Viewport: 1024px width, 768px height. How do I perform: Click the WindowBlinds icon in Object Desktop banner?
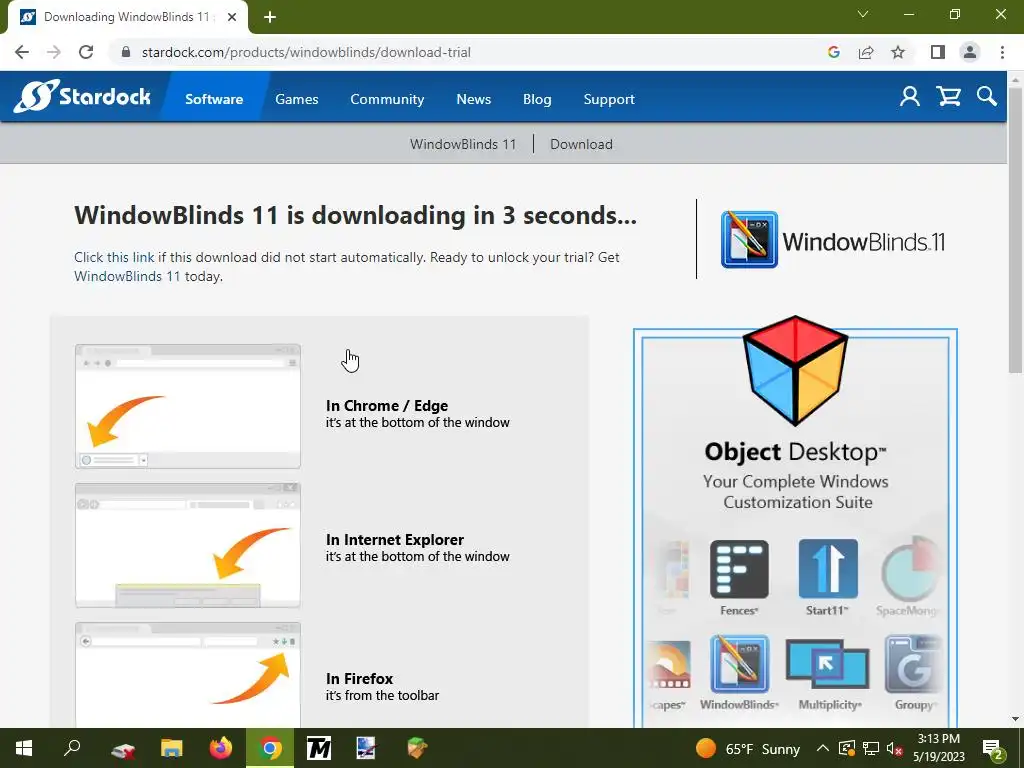click(739, 664)
